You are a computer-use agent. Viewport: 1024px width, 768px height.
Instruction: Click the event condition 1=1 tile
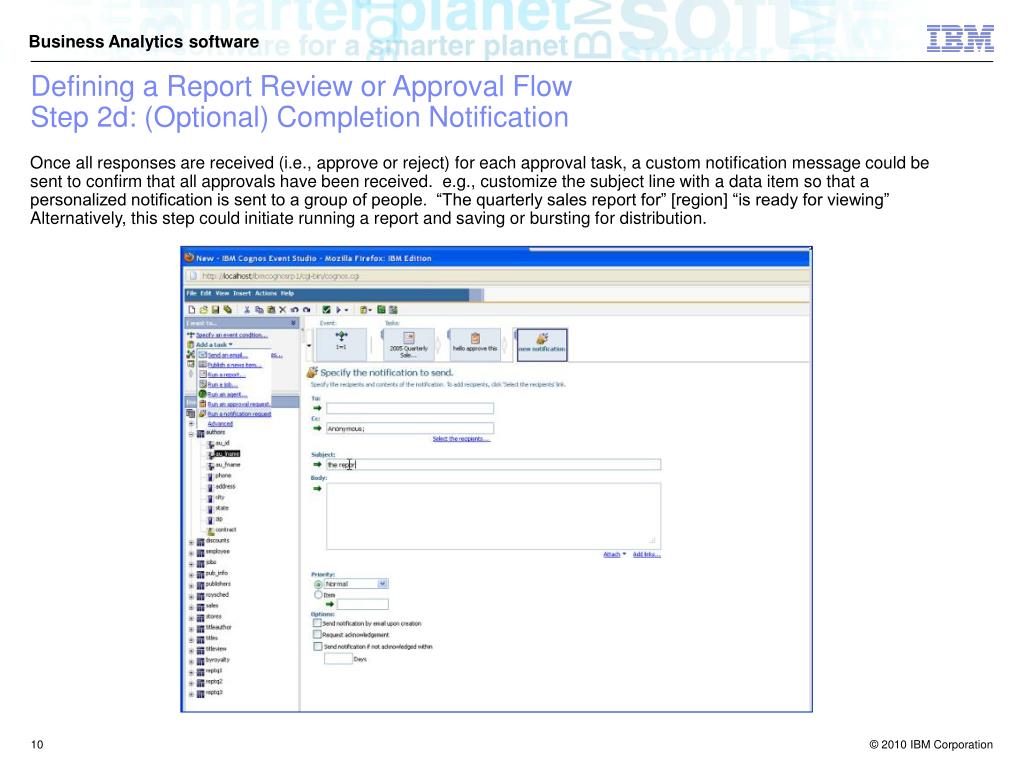coord(341,344)
